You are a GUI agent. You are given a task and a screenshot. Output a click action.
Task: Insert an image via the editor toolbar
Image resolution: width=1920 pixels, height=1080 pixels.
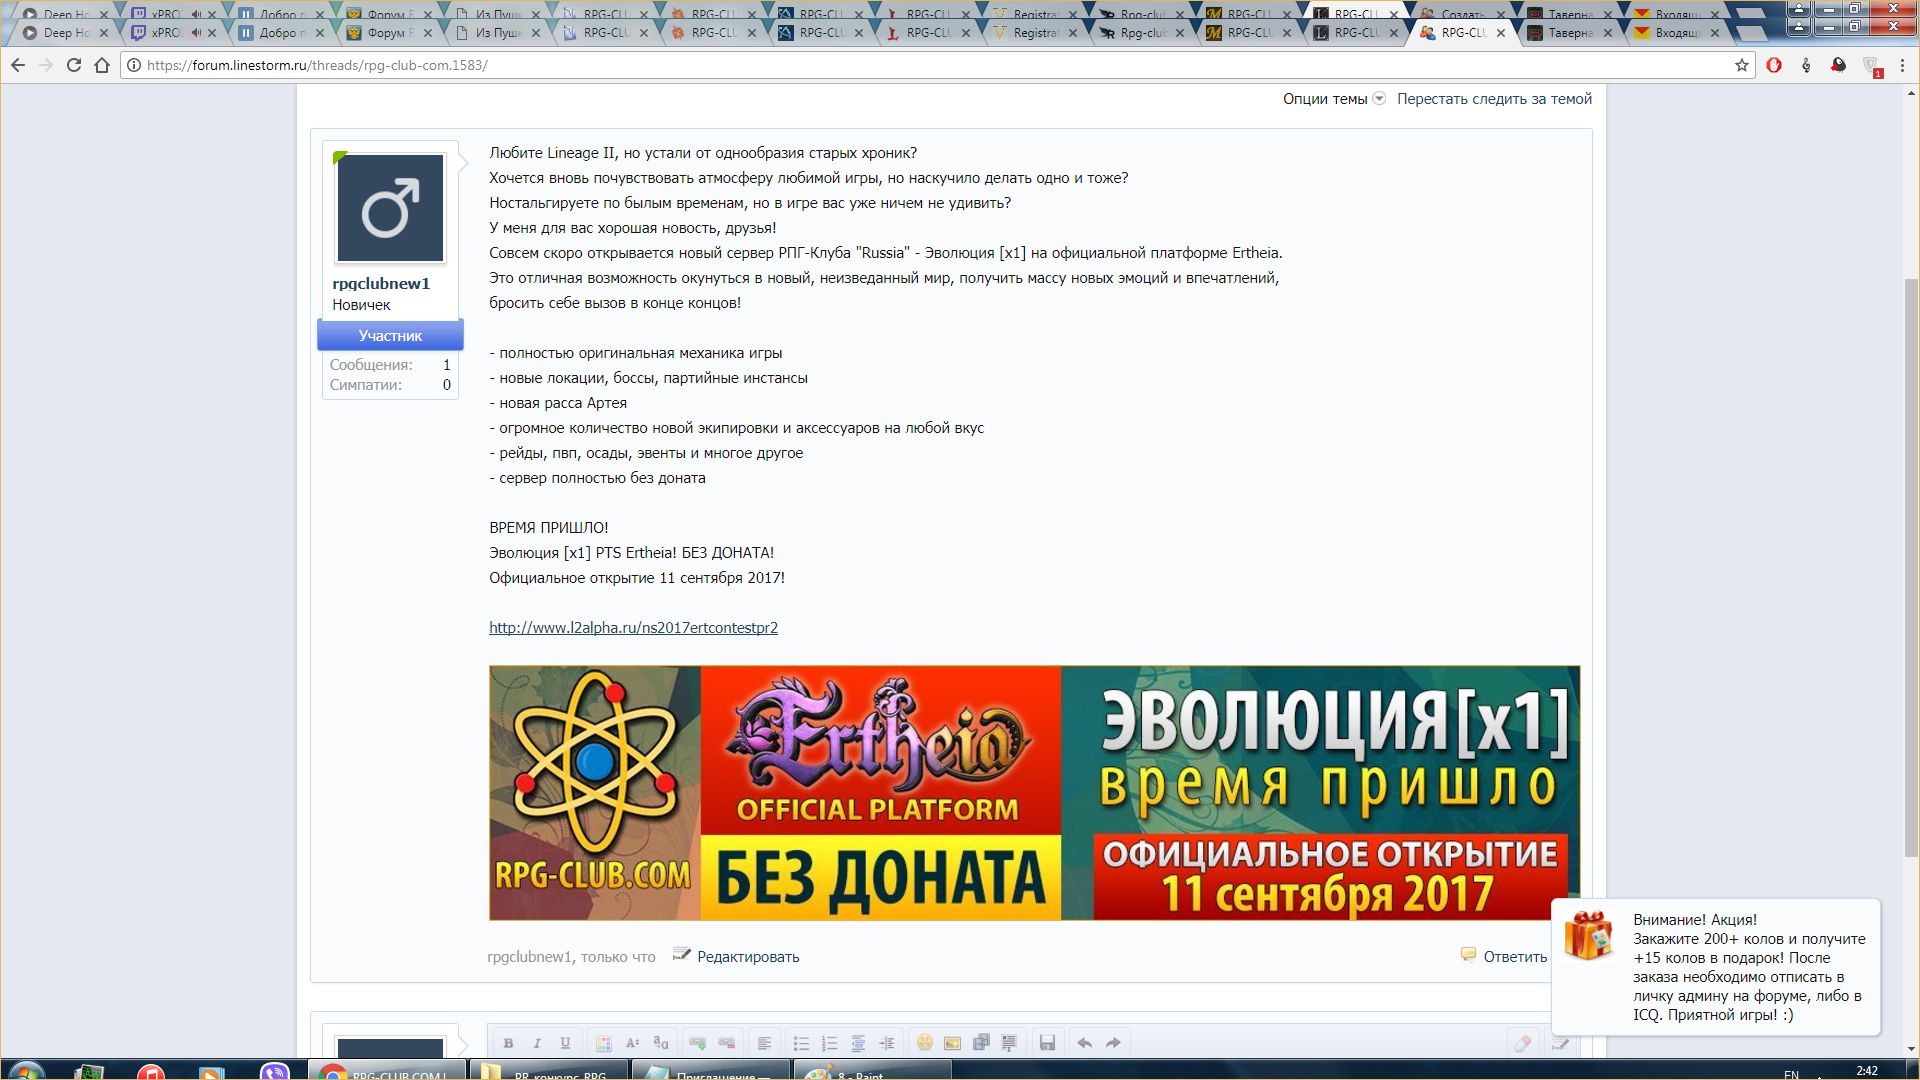(953, 1043)
